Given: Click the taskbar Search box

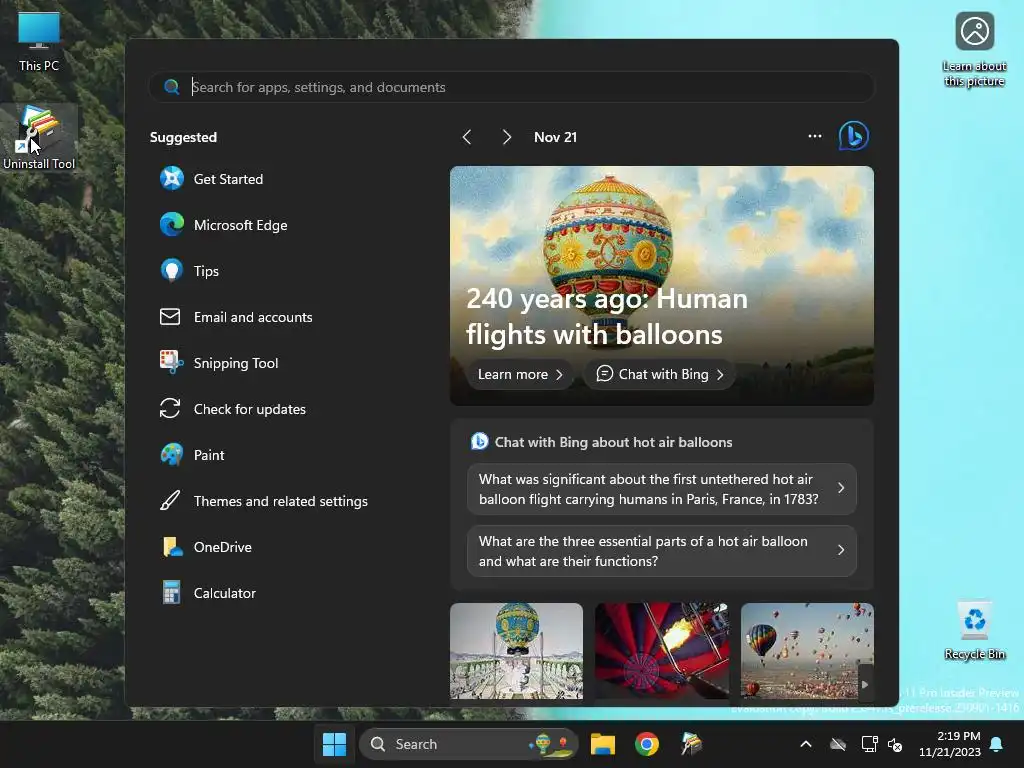Looking at the screenshot, I should click(x=468, y=744).
